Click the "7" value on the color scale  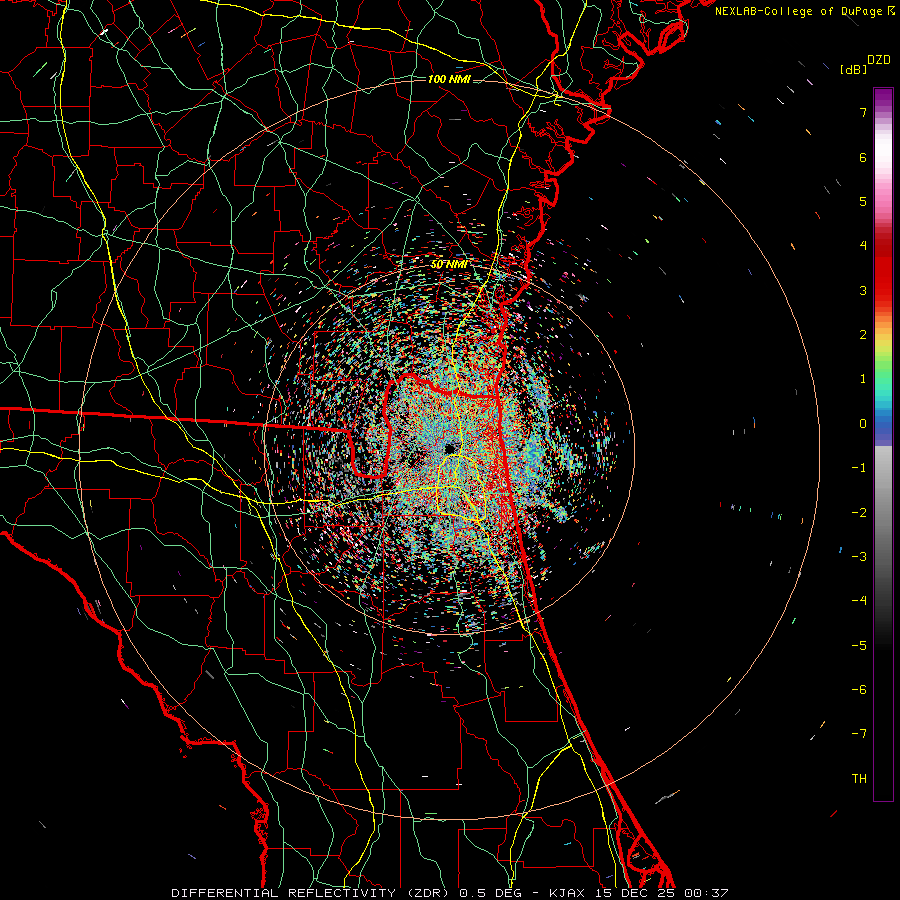click(863, 112)
